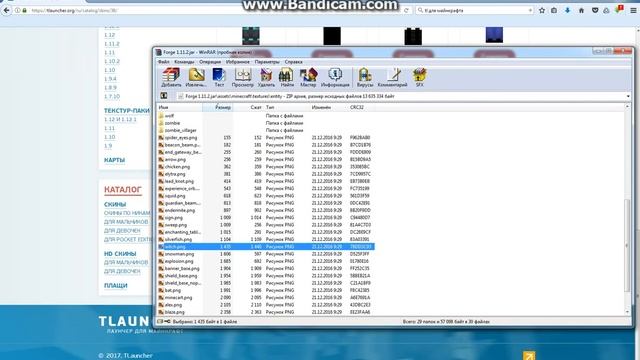
Task: Click the browser search field
Action: coord(475,10)
